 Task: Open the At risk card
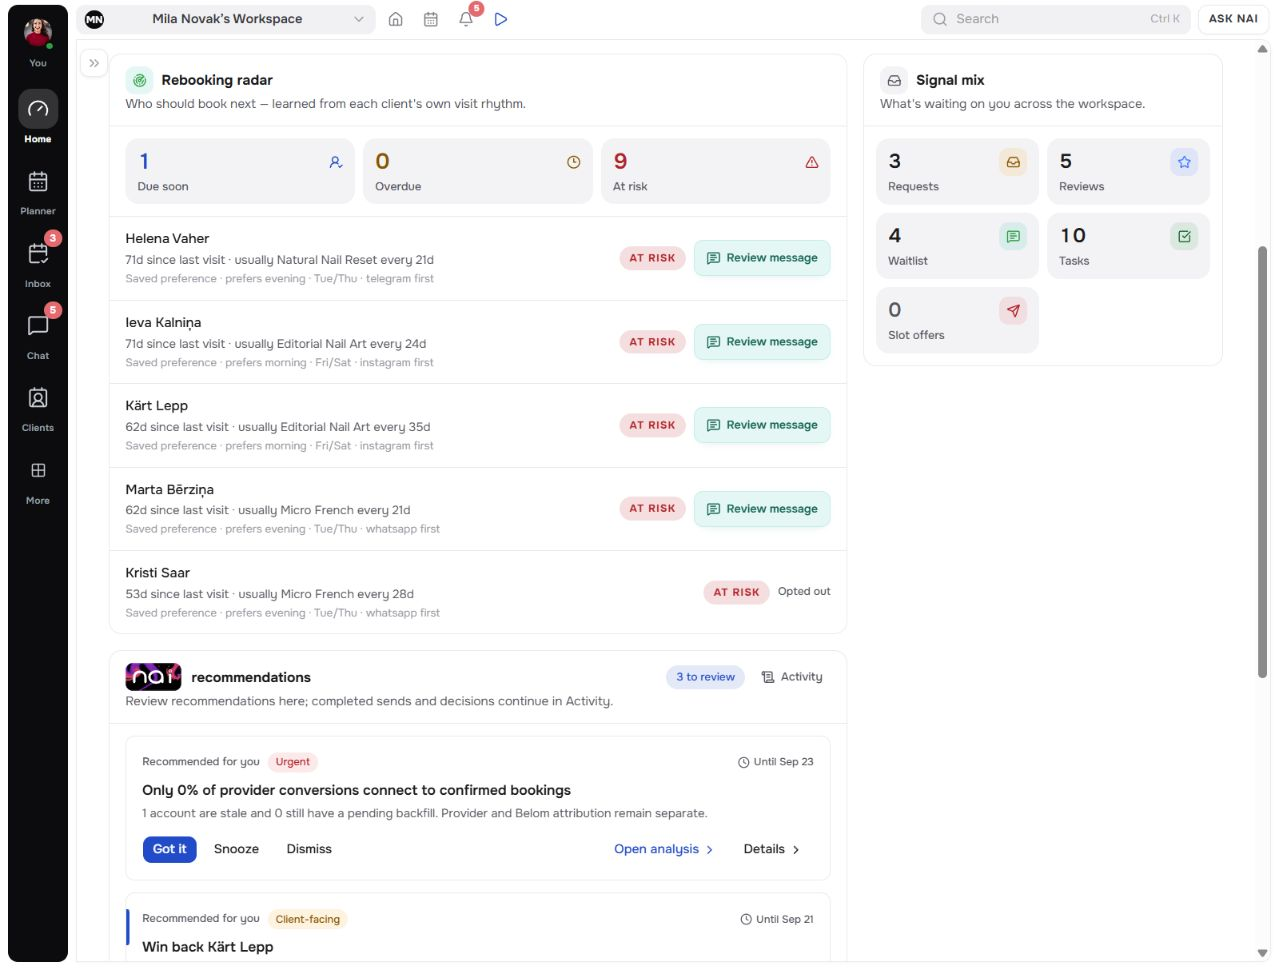(715, 171)
